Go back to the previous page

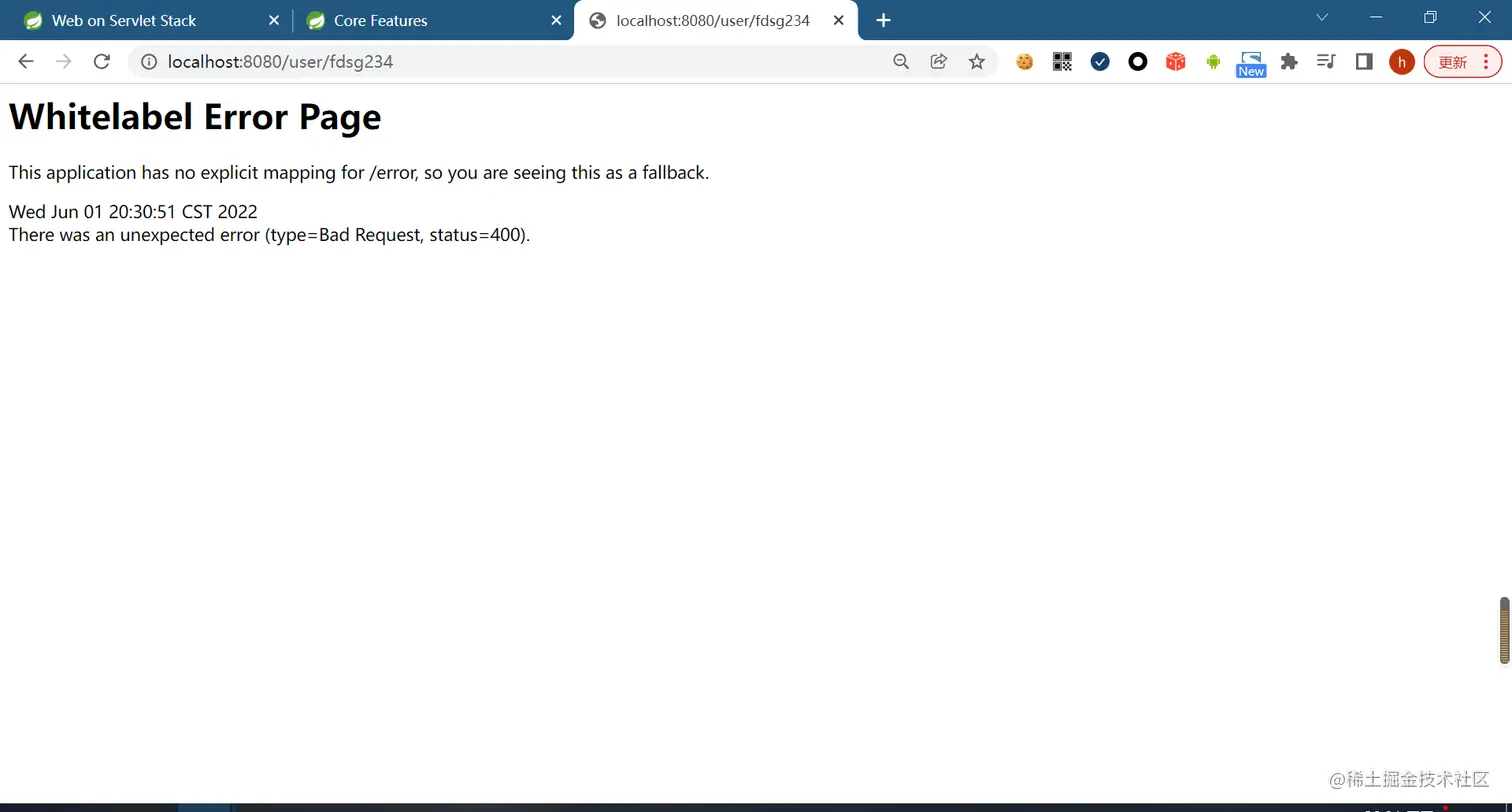(x=26, y=62)
